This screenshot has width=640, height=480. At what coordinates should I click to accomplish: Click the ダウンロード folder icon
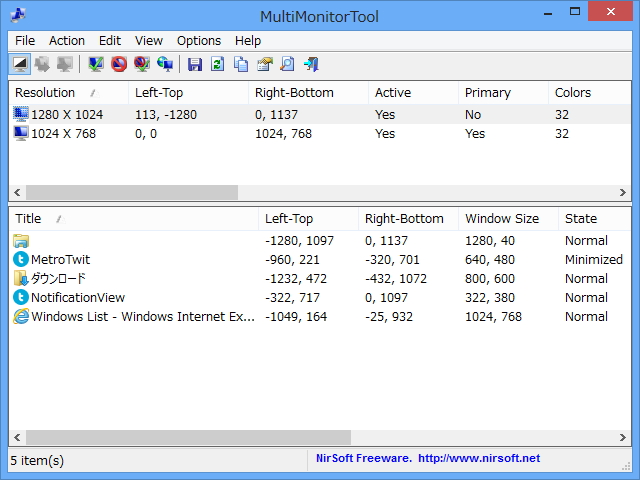tap(21, 278)
